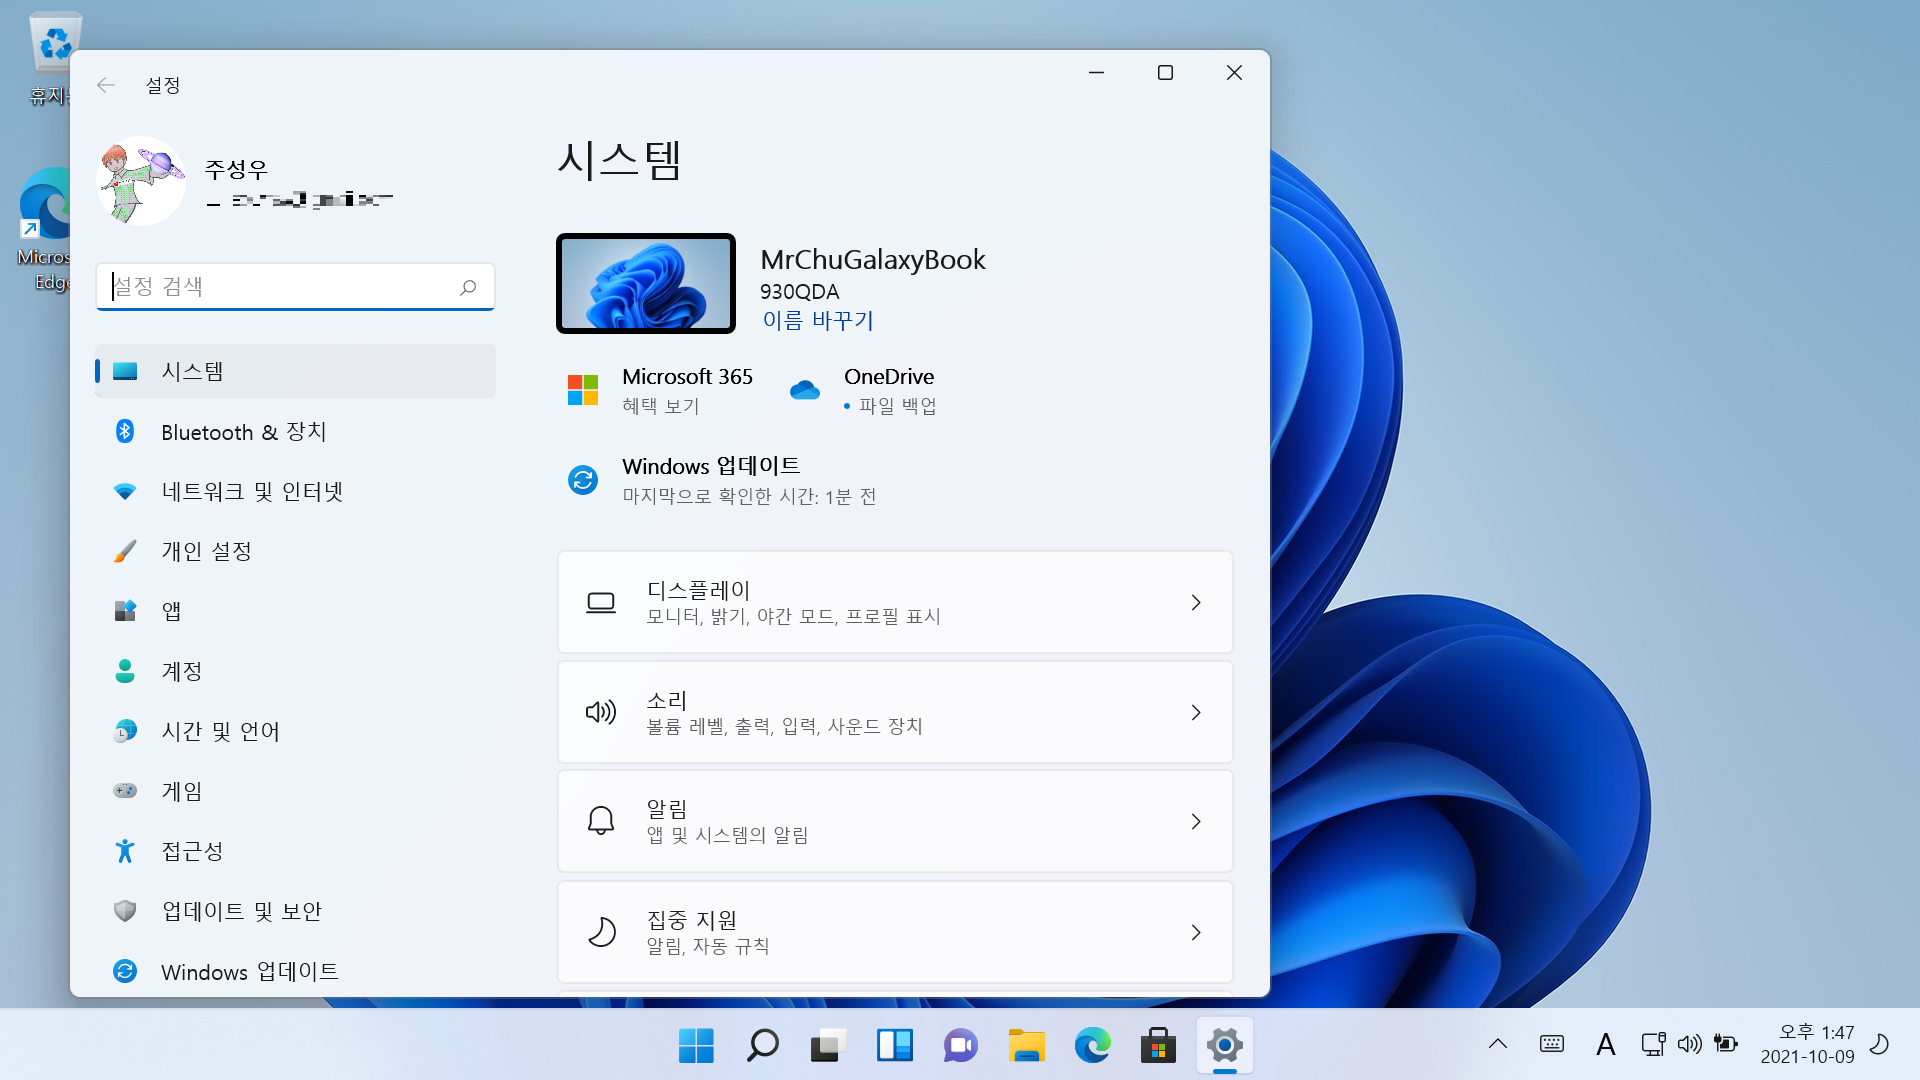Viewport: 1920px width, 1080px height.
Task: Expand the 집중 지원 row chevron
Action: point(1196,932)
